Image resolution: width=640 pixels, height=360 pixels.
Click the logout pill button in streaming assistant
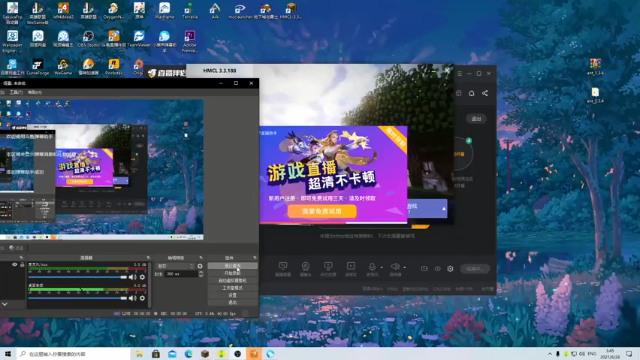[476, 119]
